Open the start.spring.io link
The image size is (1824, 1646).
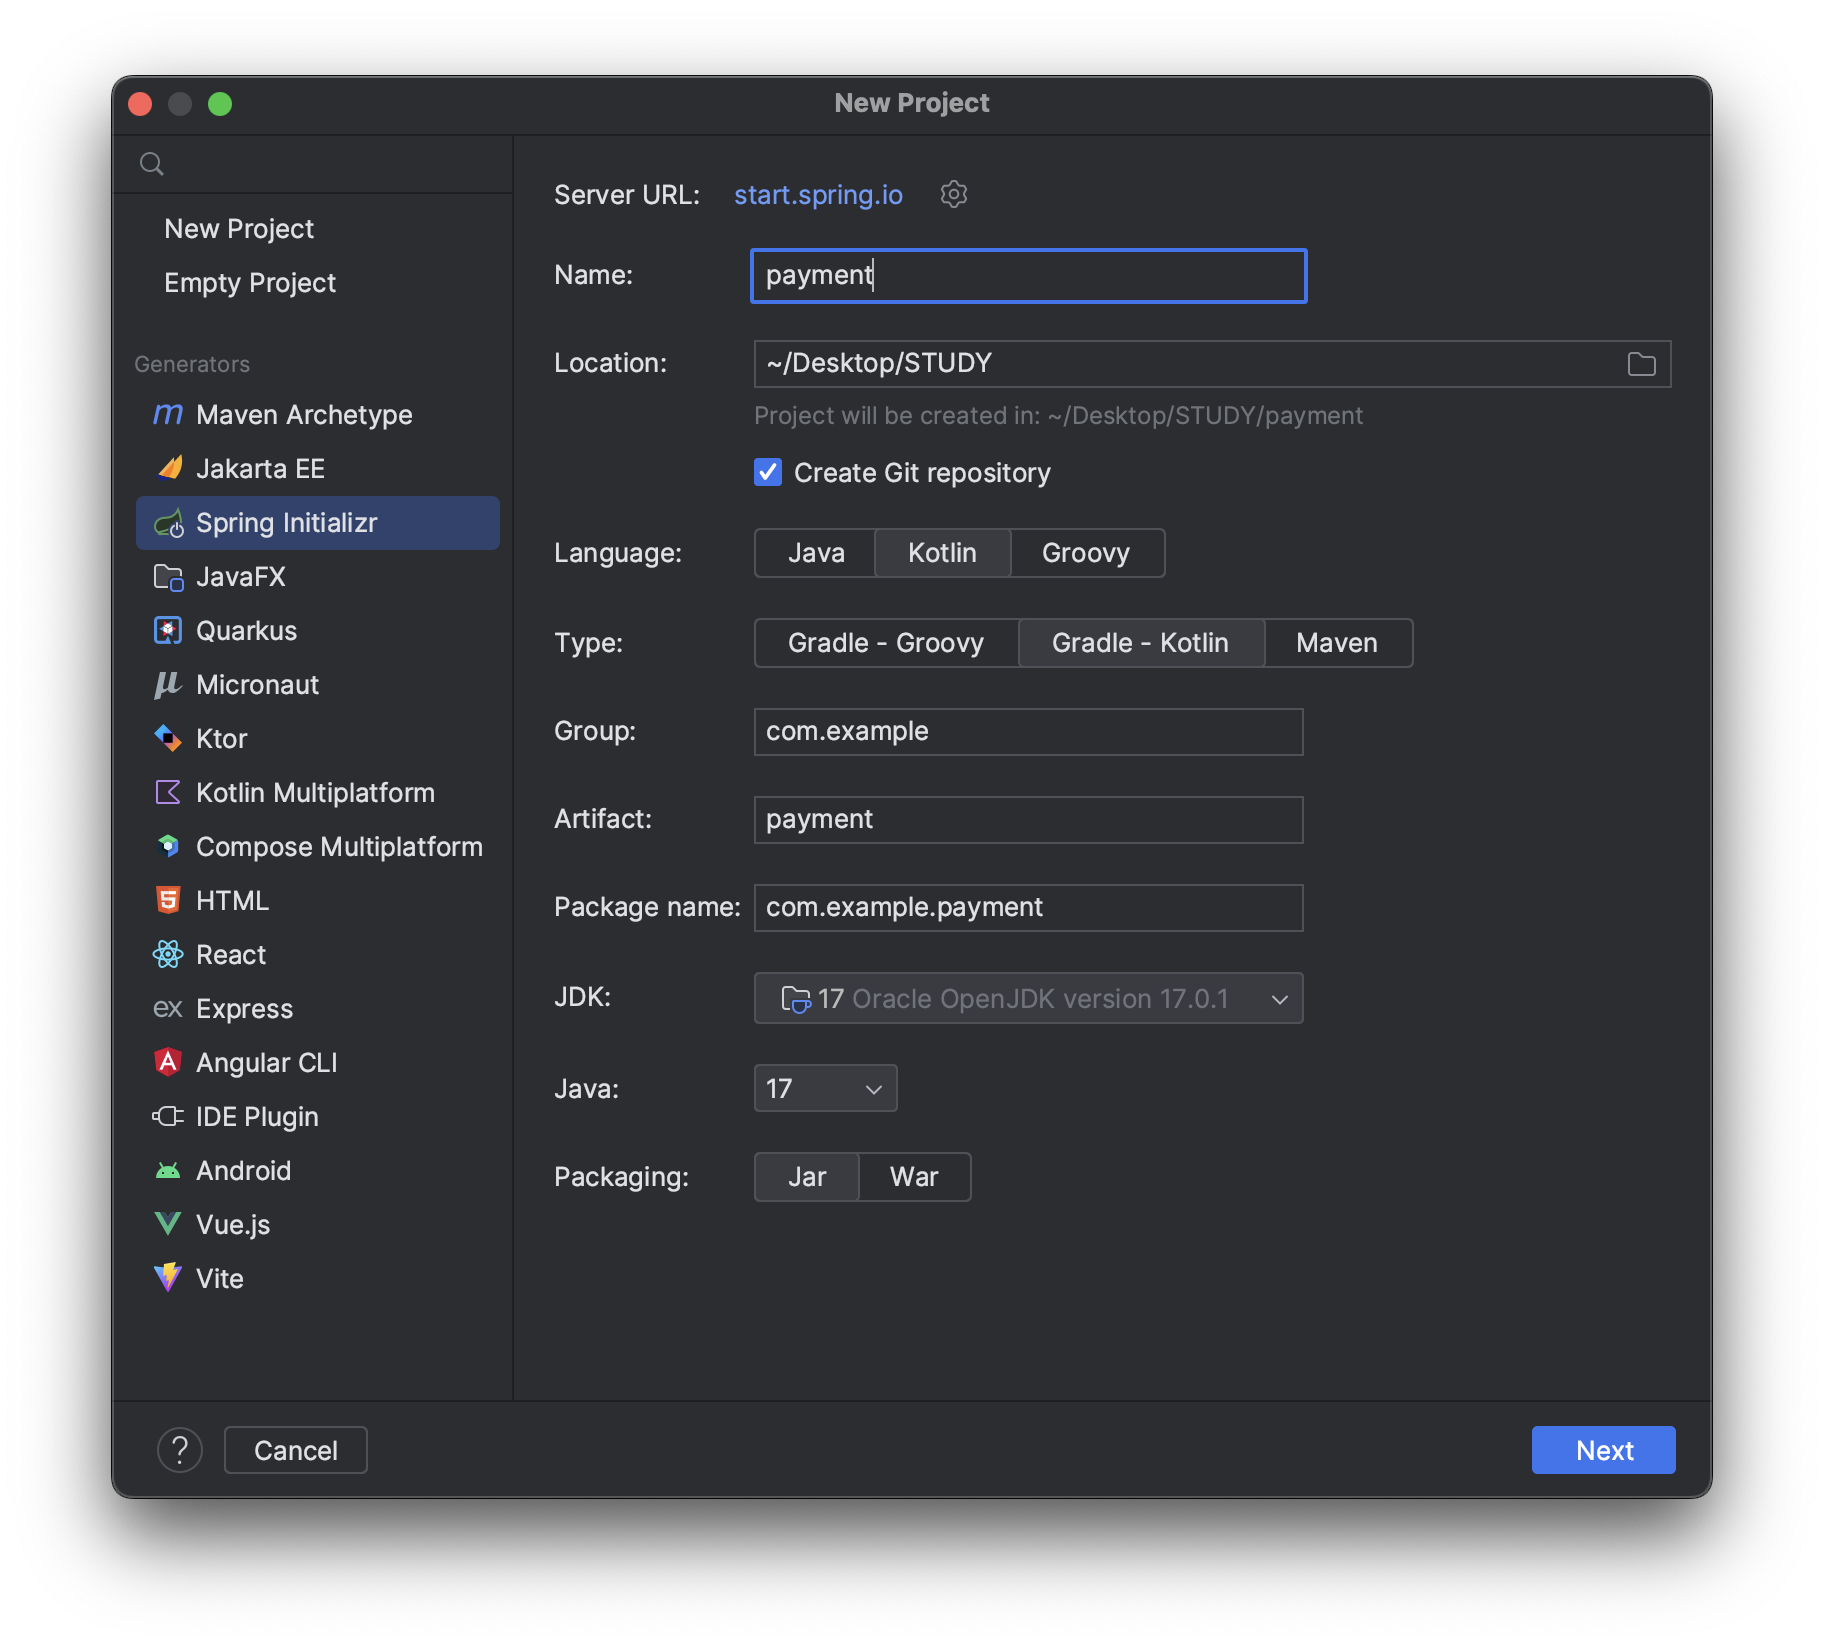[818, 195]
